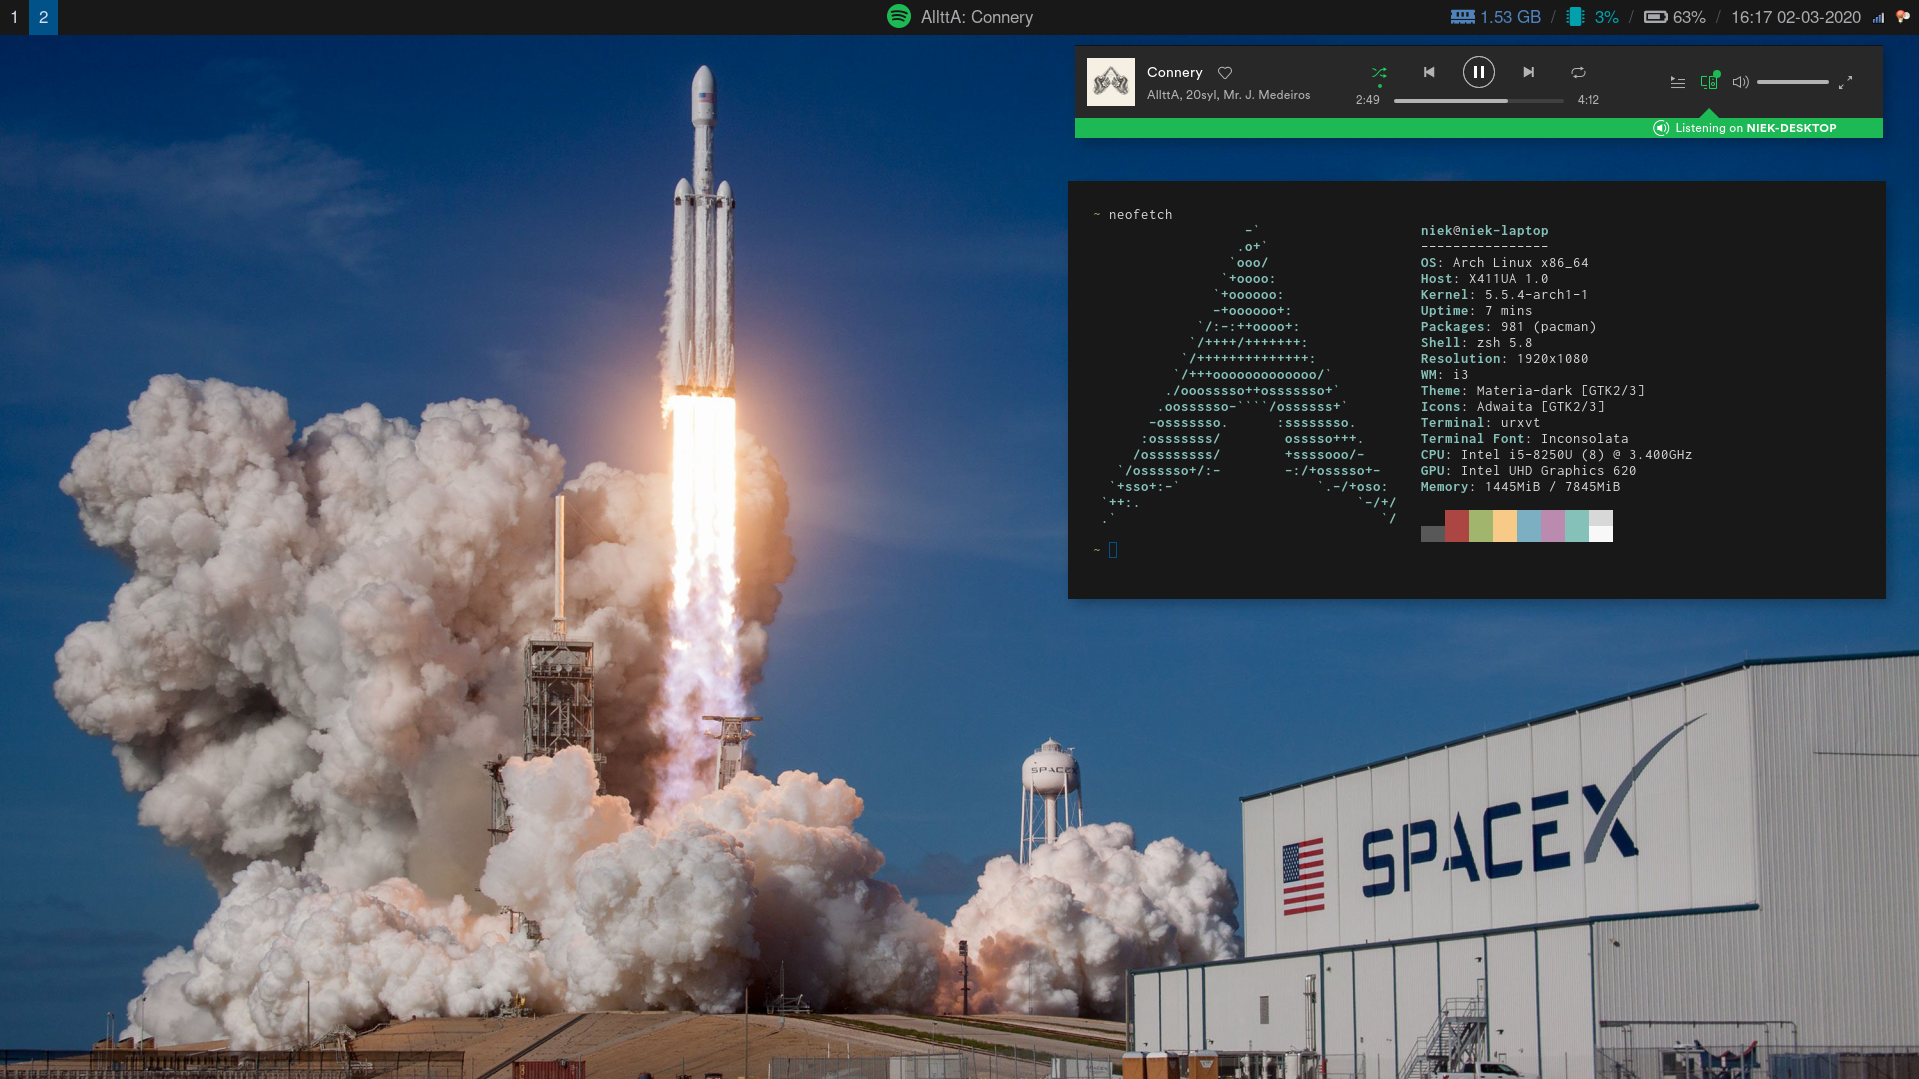
Task: Adjust the Spotify volume slider
Action: [1793, 82]
